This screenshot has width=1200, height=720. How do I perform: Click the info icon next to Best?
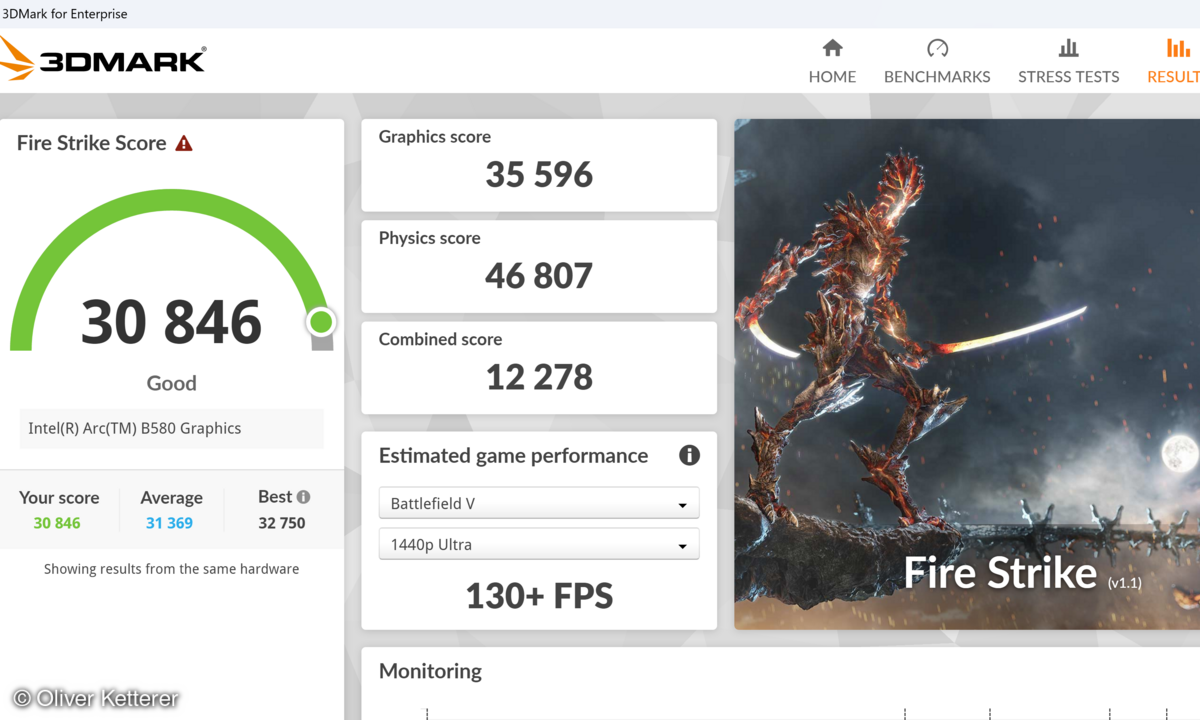303,497
